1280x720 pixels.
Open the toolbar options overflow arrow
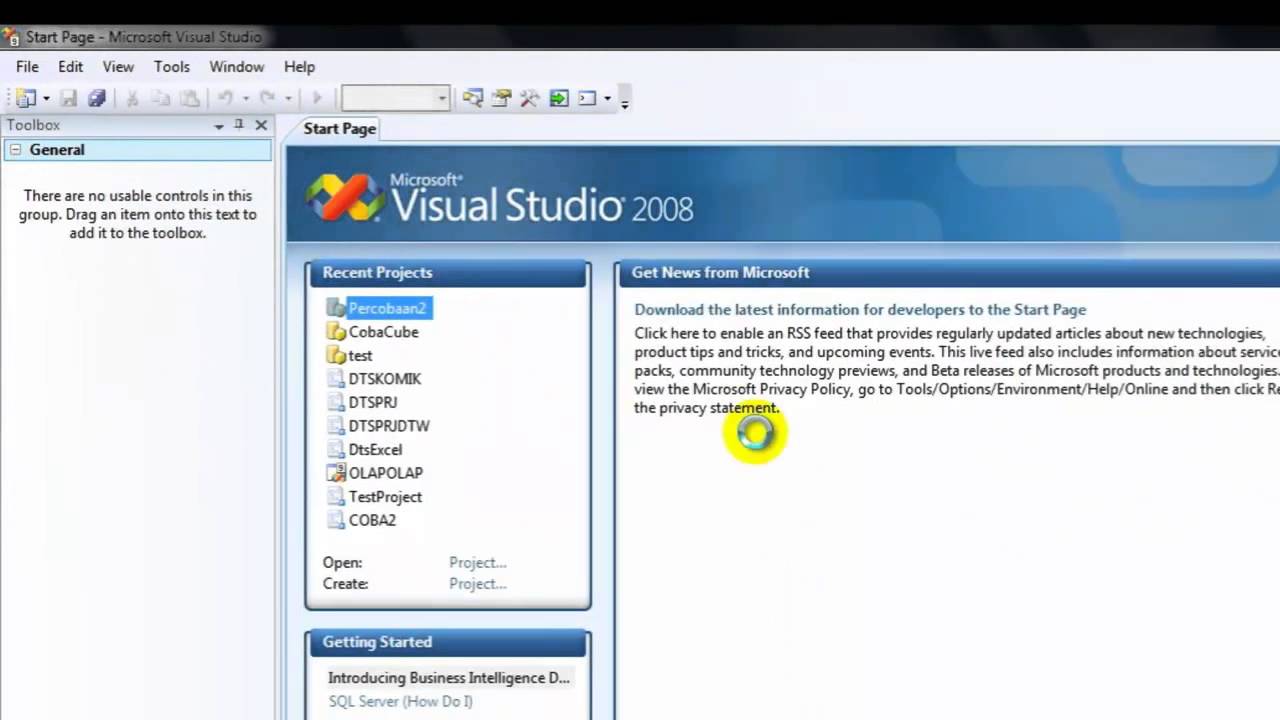pos(624,102)
